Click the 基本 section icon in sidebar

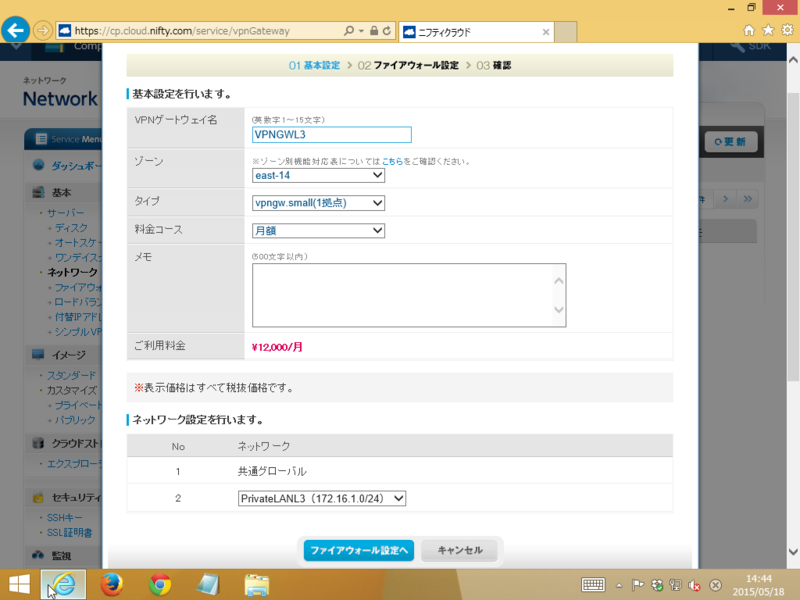pyautogui.click(x=38, y=192)
